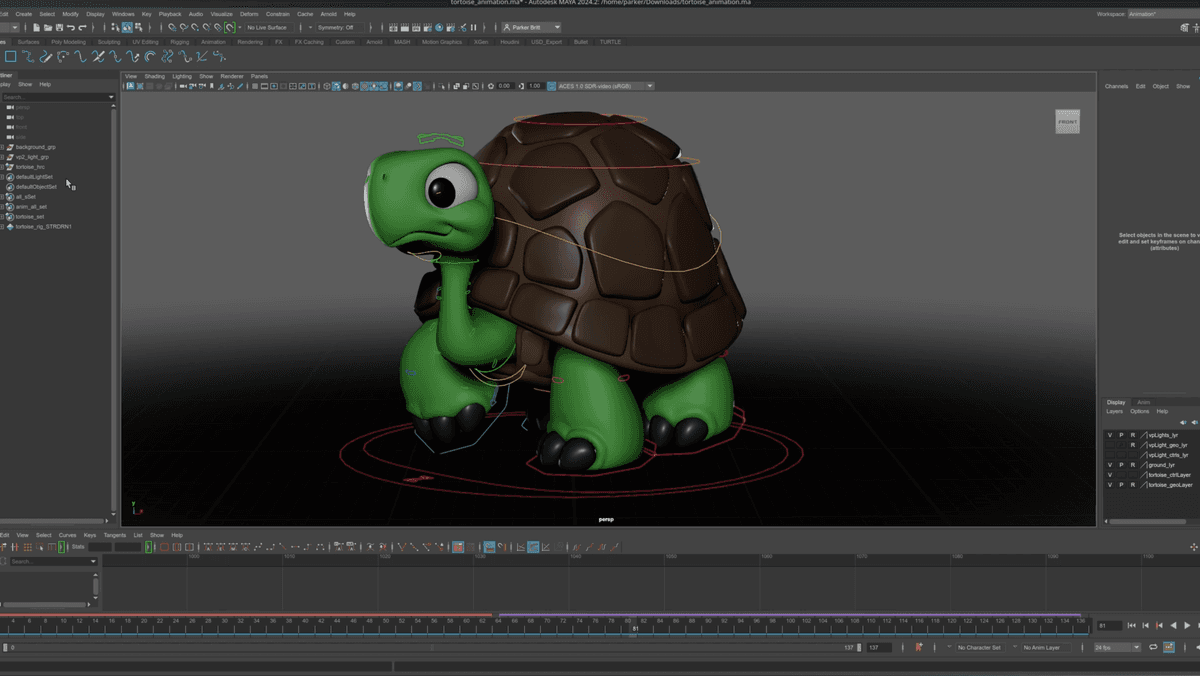Viewport: 1200px width, 676px height.
Task: Click the loop playback icon
Action: point(1153,648)
